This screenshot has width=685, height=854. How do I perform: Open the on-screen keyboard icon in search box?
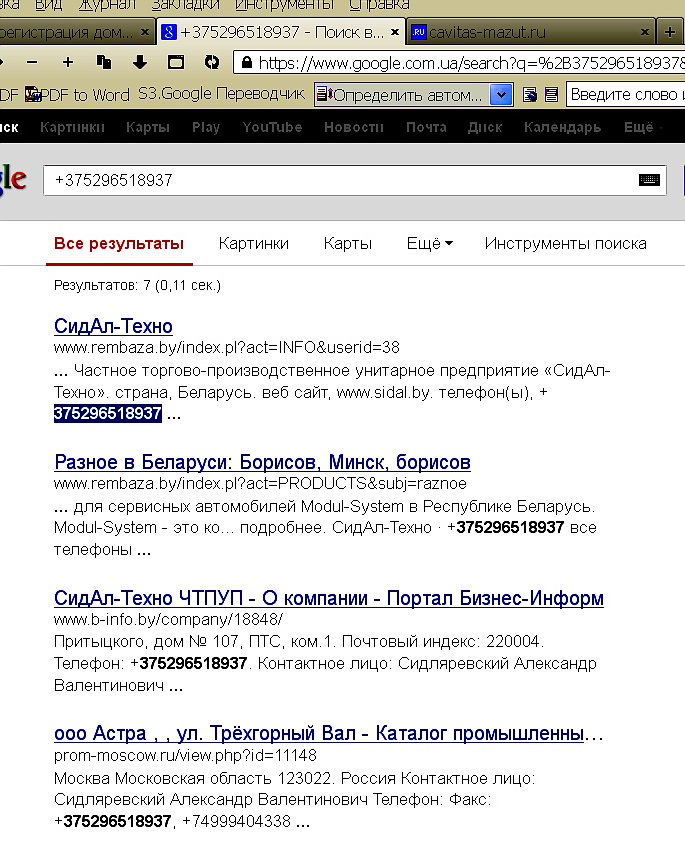pyautogui.click(x=649, y=180)
